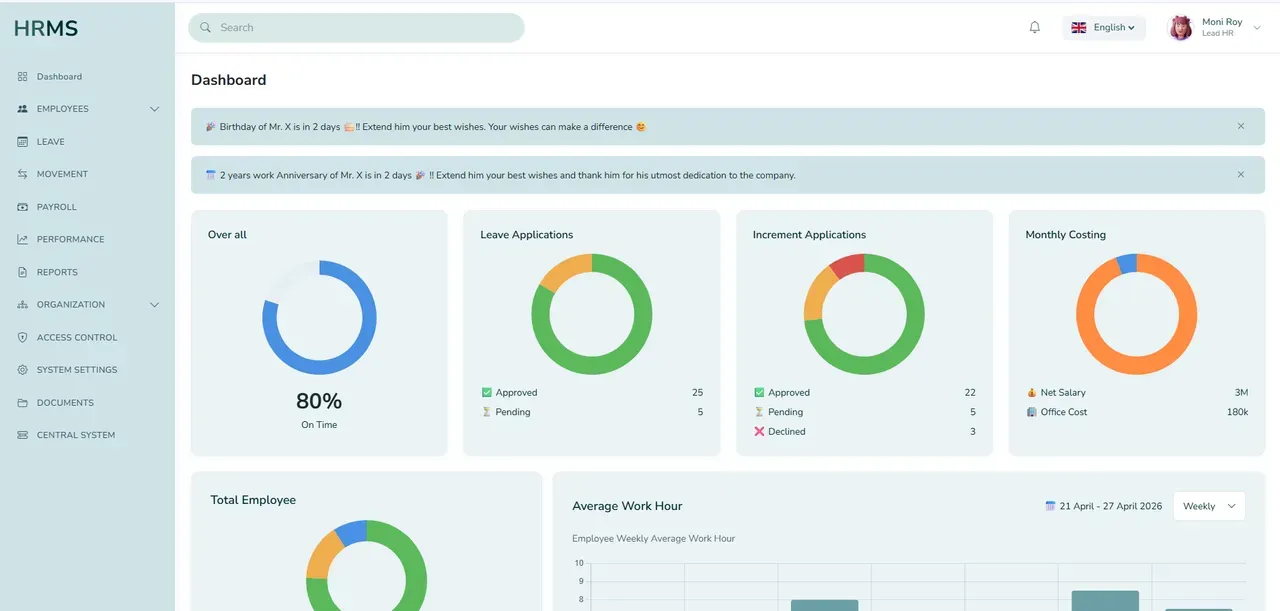The image size is (1280, 611).
Task: Click the magnifier icon in search bar
Action: [x=205, y=28]
